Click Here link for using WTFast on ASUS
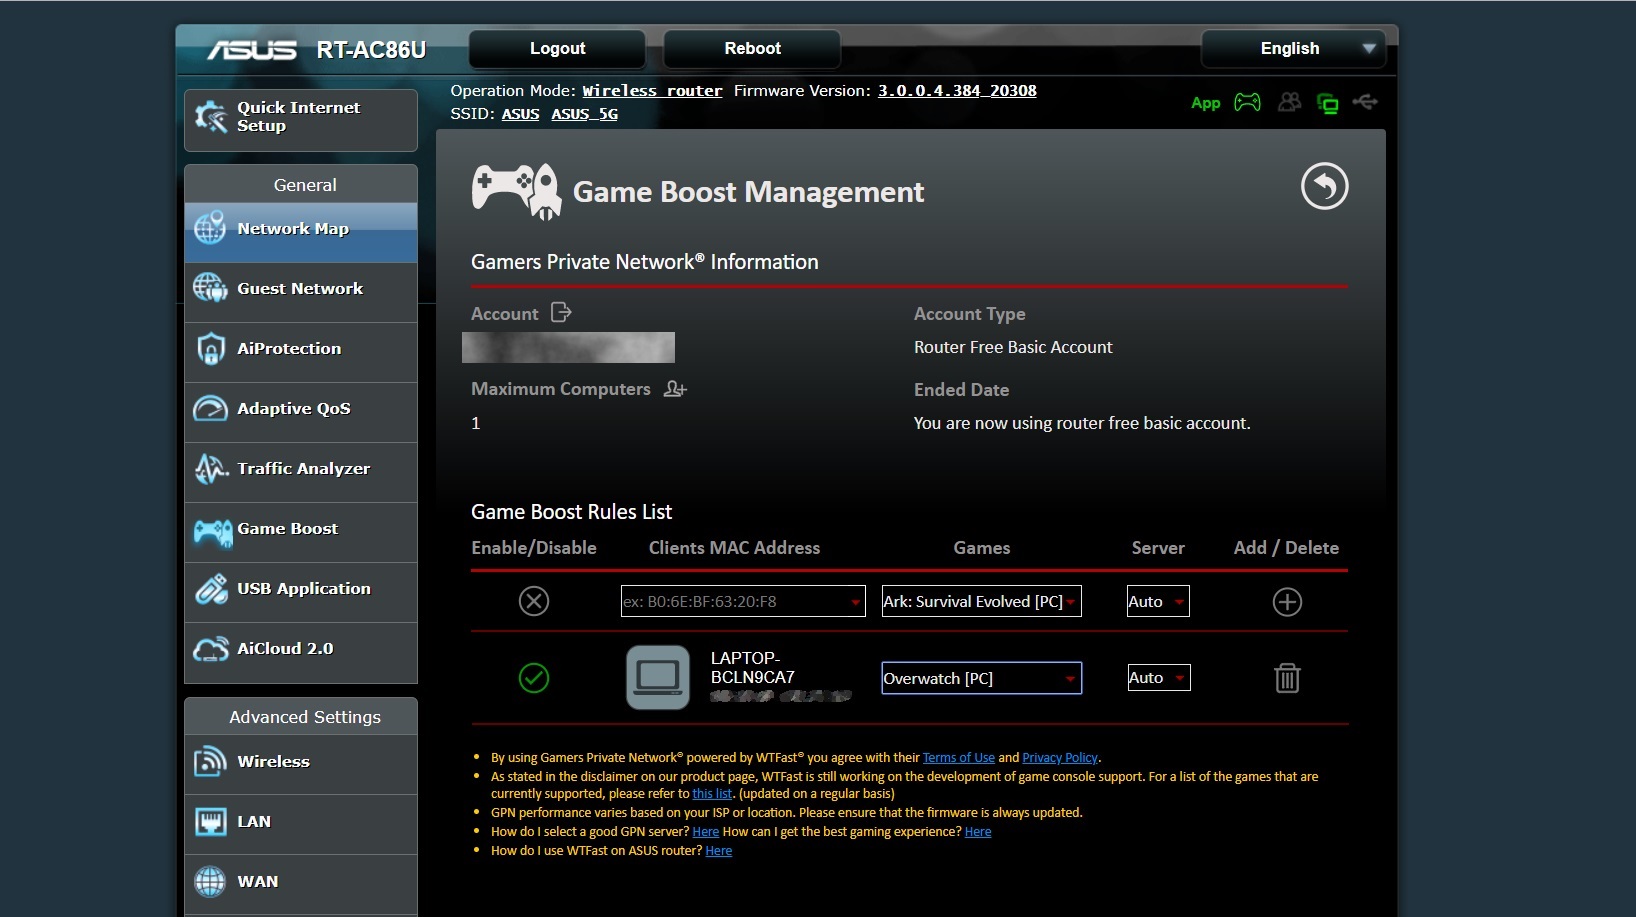Screen dimensions: 1636x917 [x=719, y=851]
